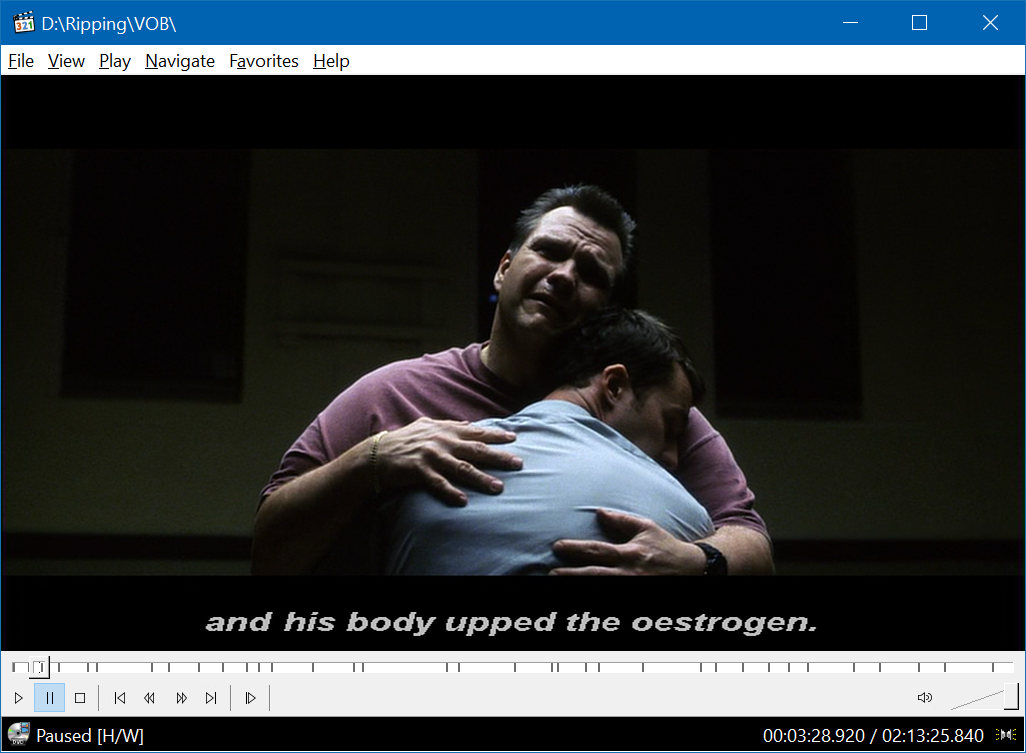Screen dimensions: 1026x753
Task: Step one frame forward
Action: tap(250, 698)
